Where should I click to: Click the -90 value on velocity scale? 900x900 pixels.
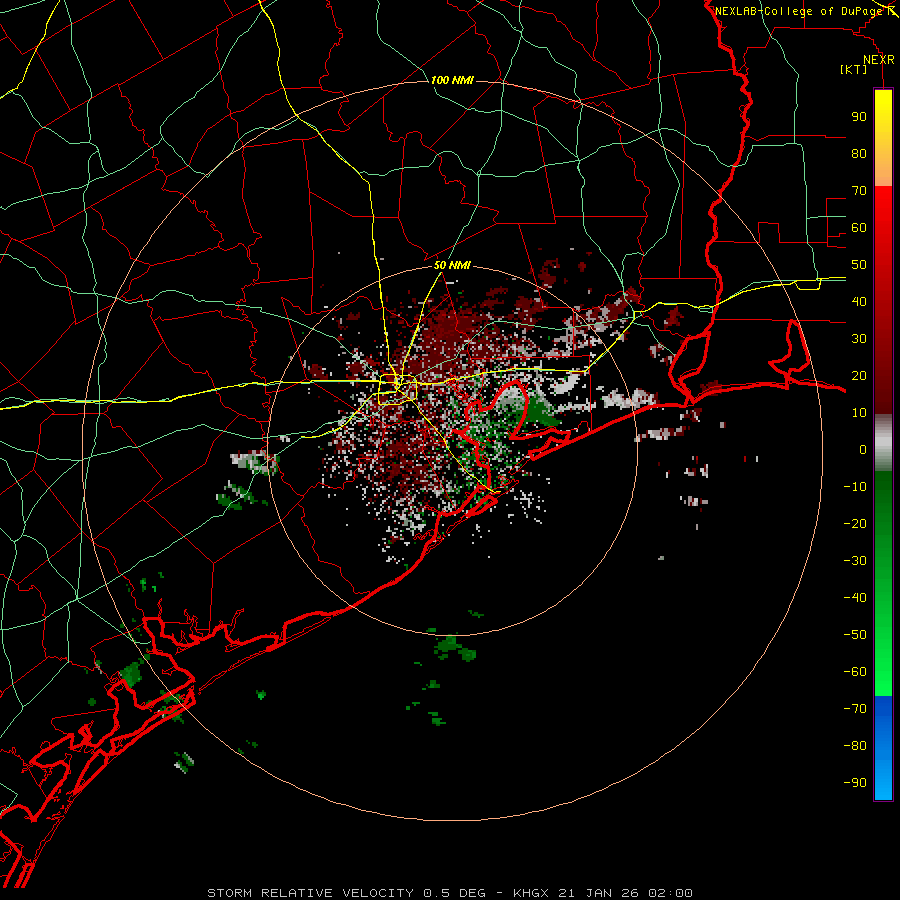(x=855, y=783)
